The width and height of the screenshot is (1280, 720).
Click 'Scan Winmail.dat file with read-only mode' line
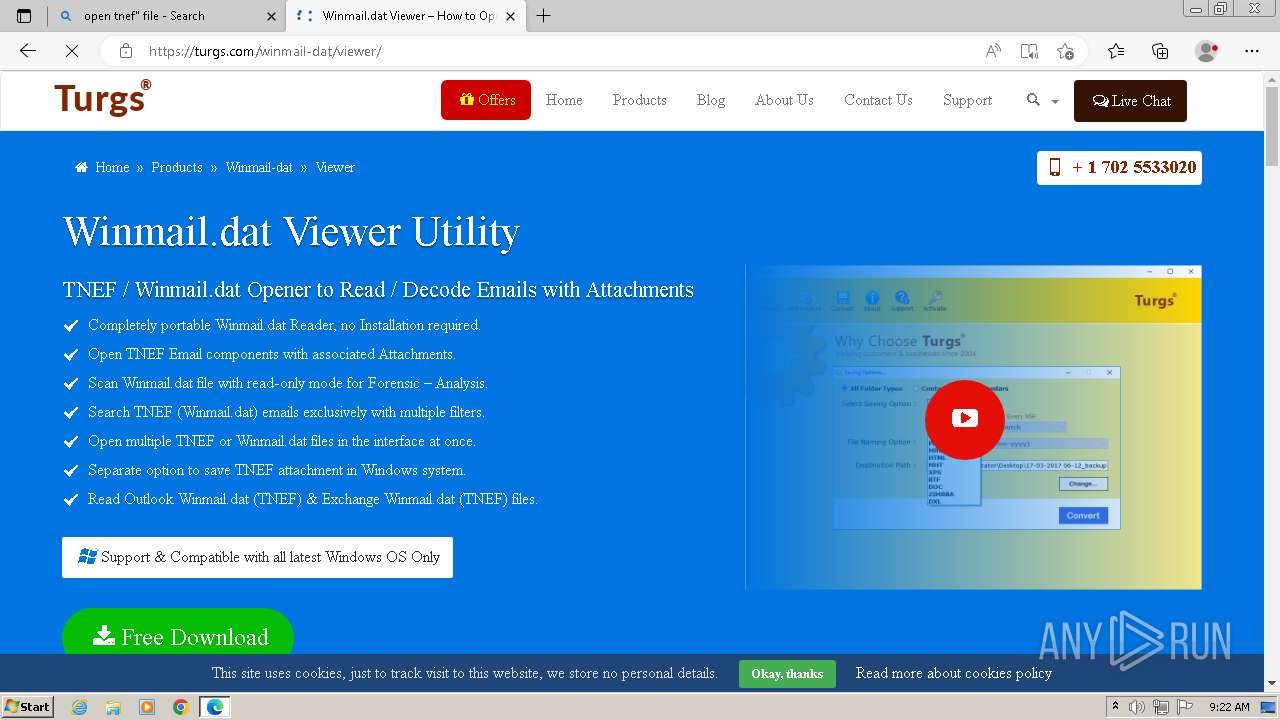coord(288,383)
